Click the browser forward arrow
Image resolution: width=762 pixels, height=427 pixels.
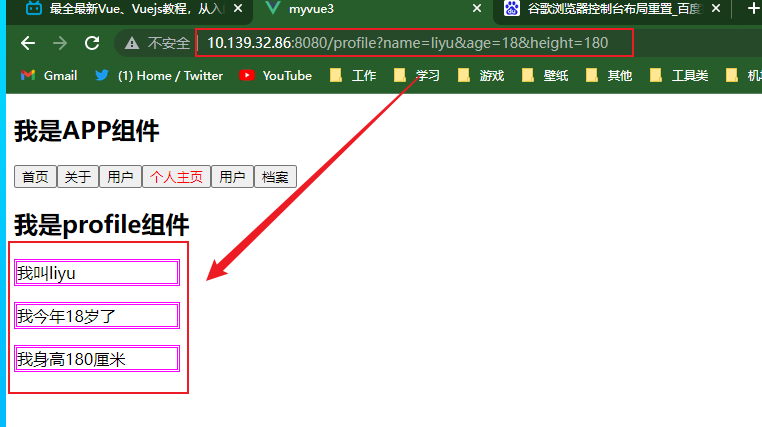[60, 43]
